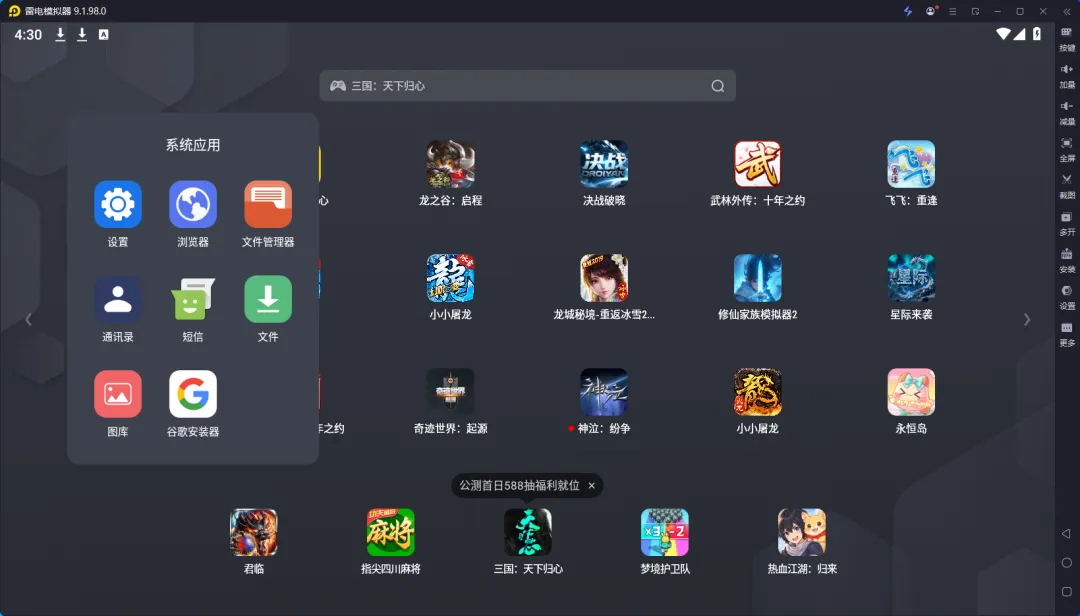The width and height of the screenshot is (1080, 616).
Task: Open the 龙之谷：启程 game
Action: (x=450, y=164)
